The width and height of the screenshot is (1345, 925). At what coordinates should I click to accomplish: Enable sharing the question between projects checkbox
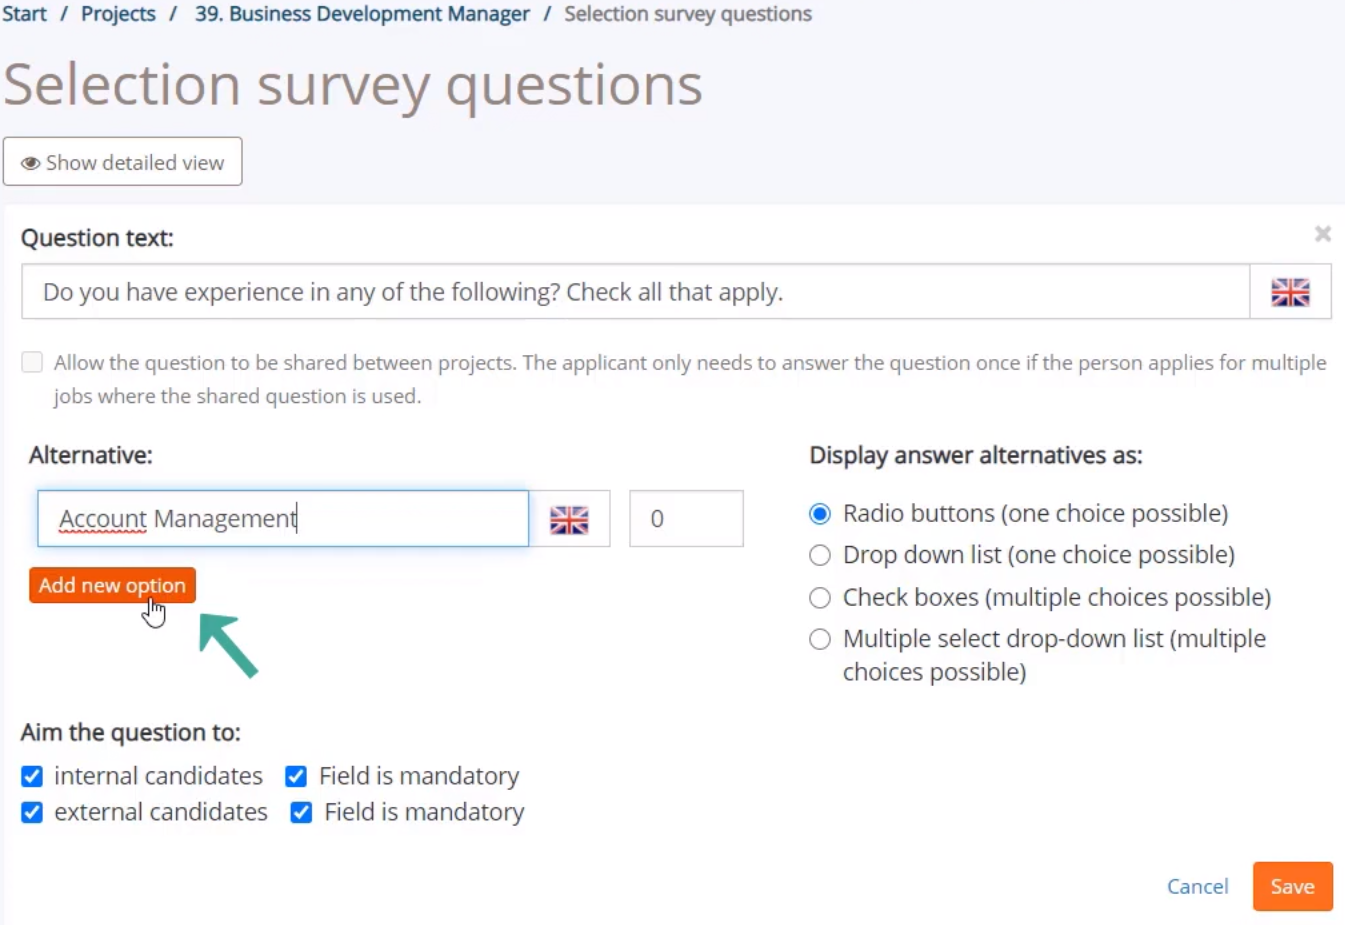(32, 362)
